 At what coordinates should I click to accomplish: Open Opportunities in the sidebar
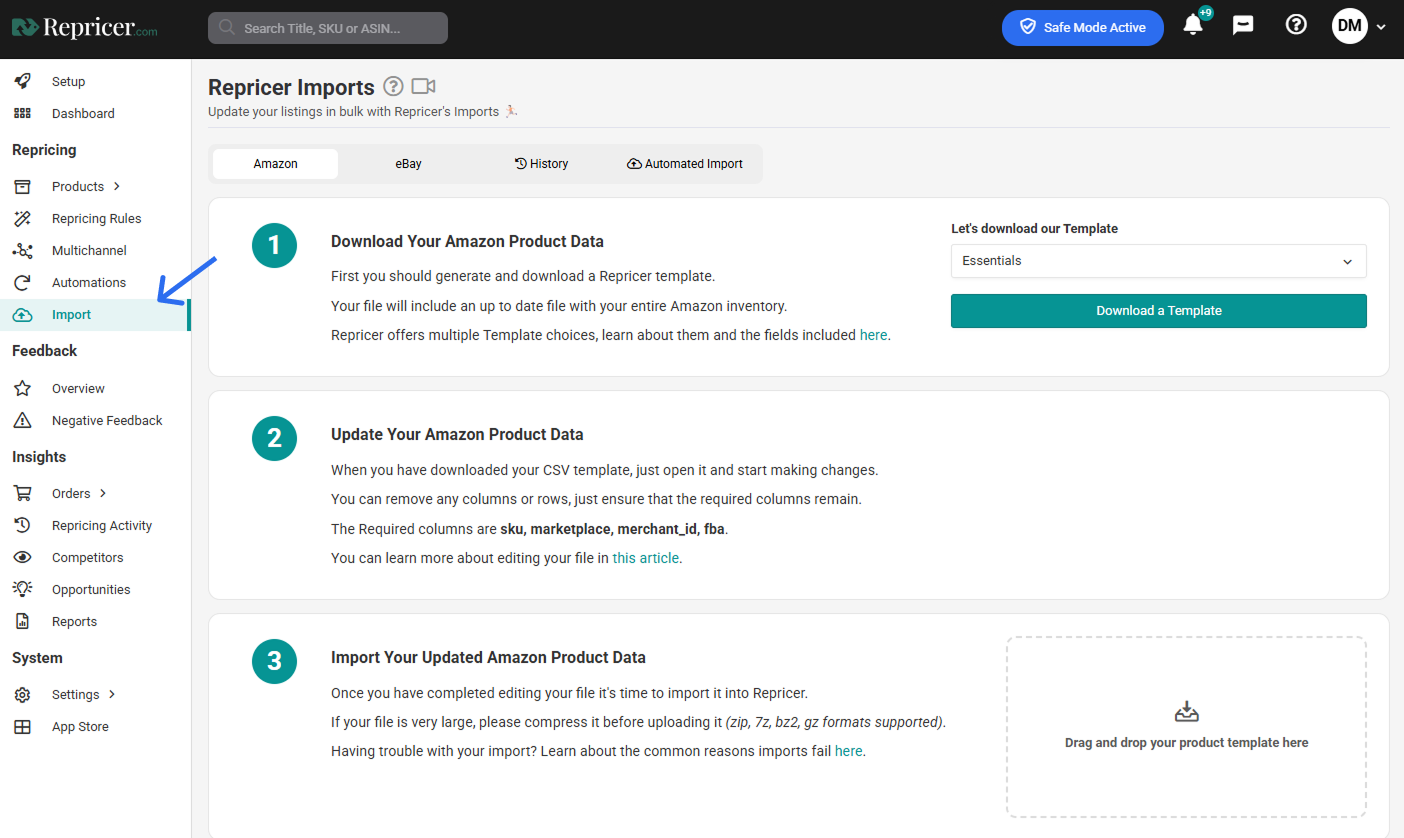pos(91,589)
